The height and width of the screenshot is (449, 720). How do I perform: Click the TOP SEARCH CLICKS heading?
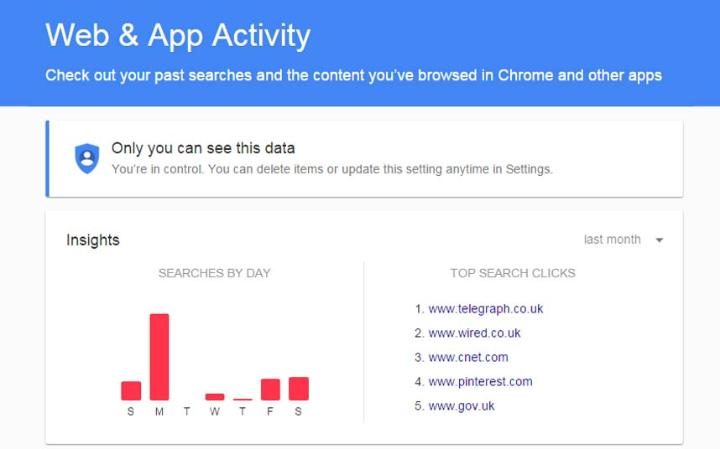pyautogui.click(x=513, y=273)
